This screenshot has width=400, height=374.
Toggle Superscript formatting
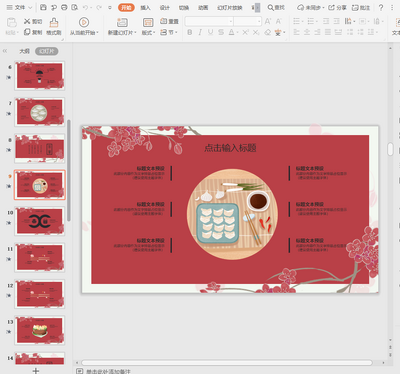[x=245, y=32]
